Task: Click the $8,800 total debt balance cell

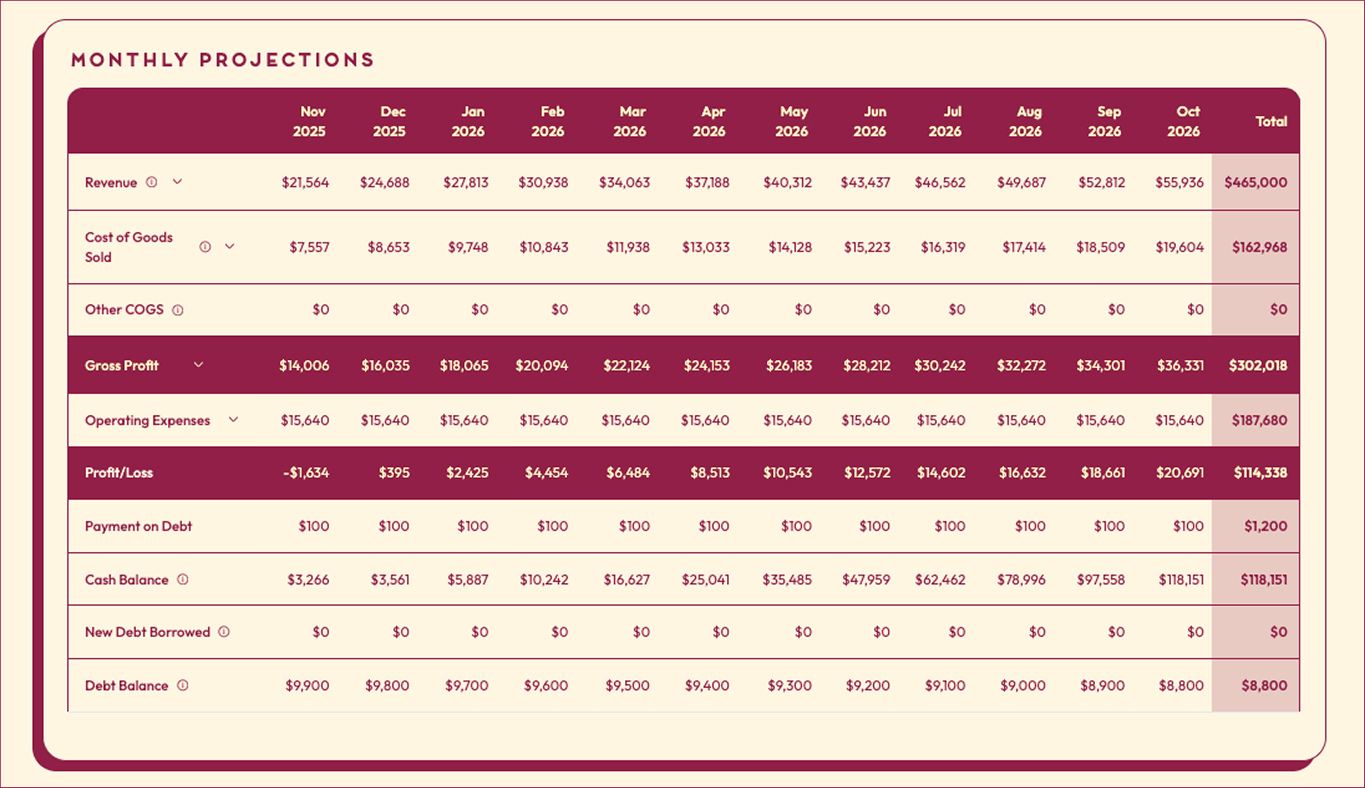Action: tap(1265, 686)
